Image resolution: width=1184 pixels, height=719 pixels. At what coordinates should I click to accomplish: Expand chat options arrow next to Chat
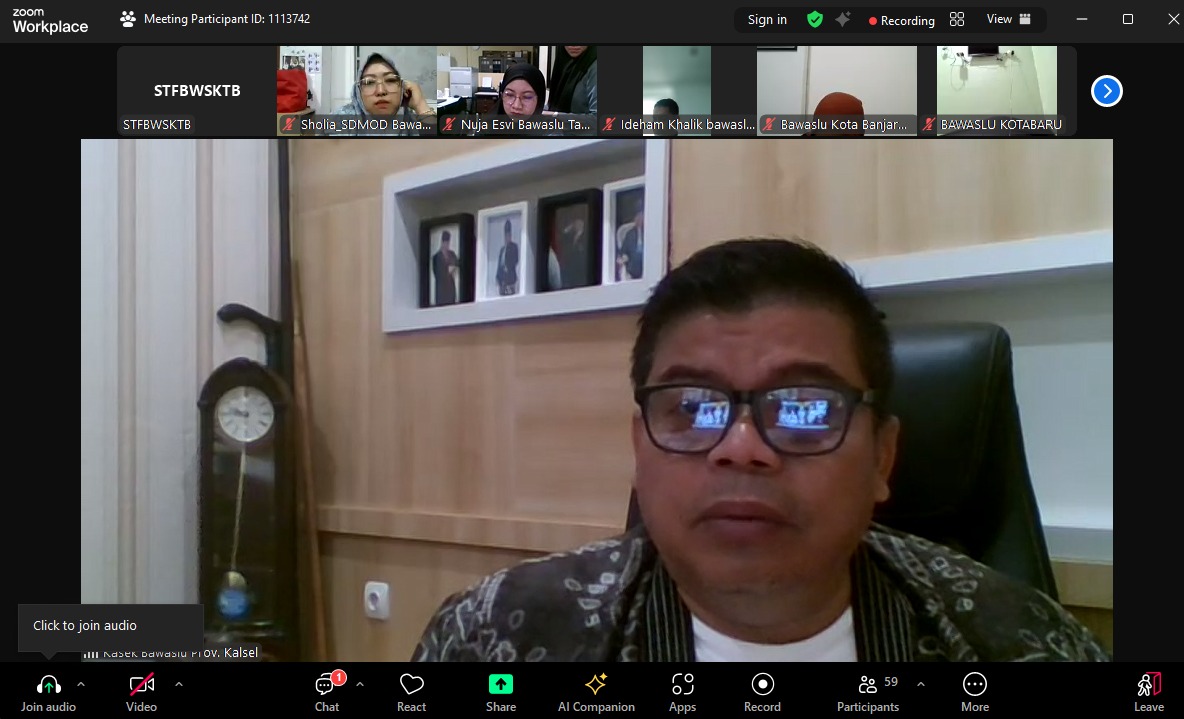point(360,684)
